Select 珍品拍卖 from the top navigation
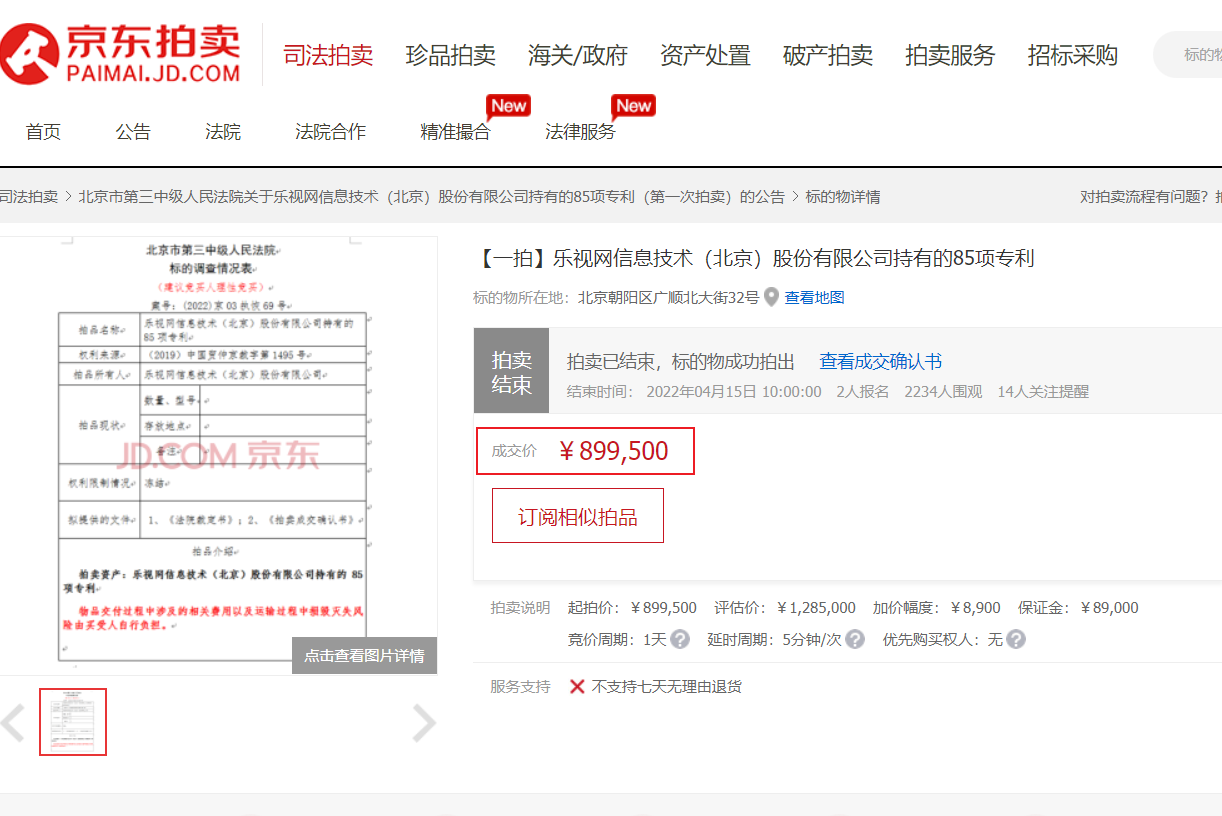Viewport: 1222px width, 816px height. click(x=451, y=55)
